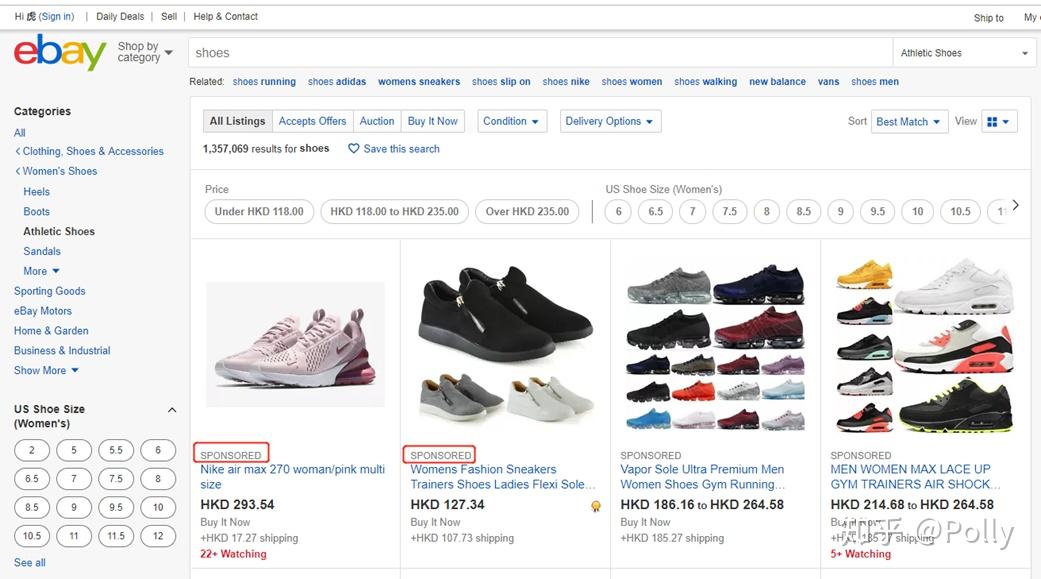Image resolution: width=1041 pixels, height=579 pixels.
Task: Open the Delivery Options dropdown
Action: click(610, 122)
